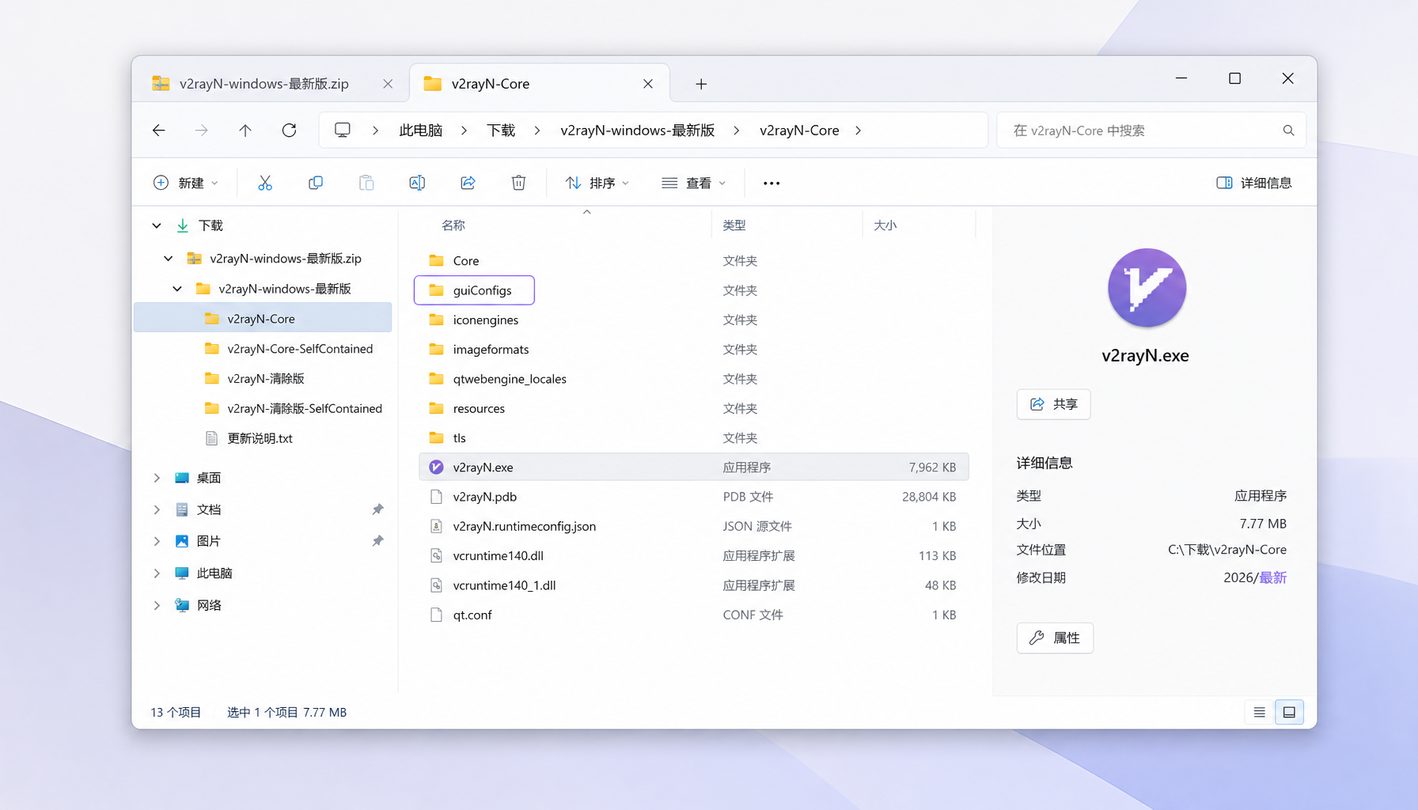Go up one folder level
This screenshot has height=810, width=1418.
245,130
